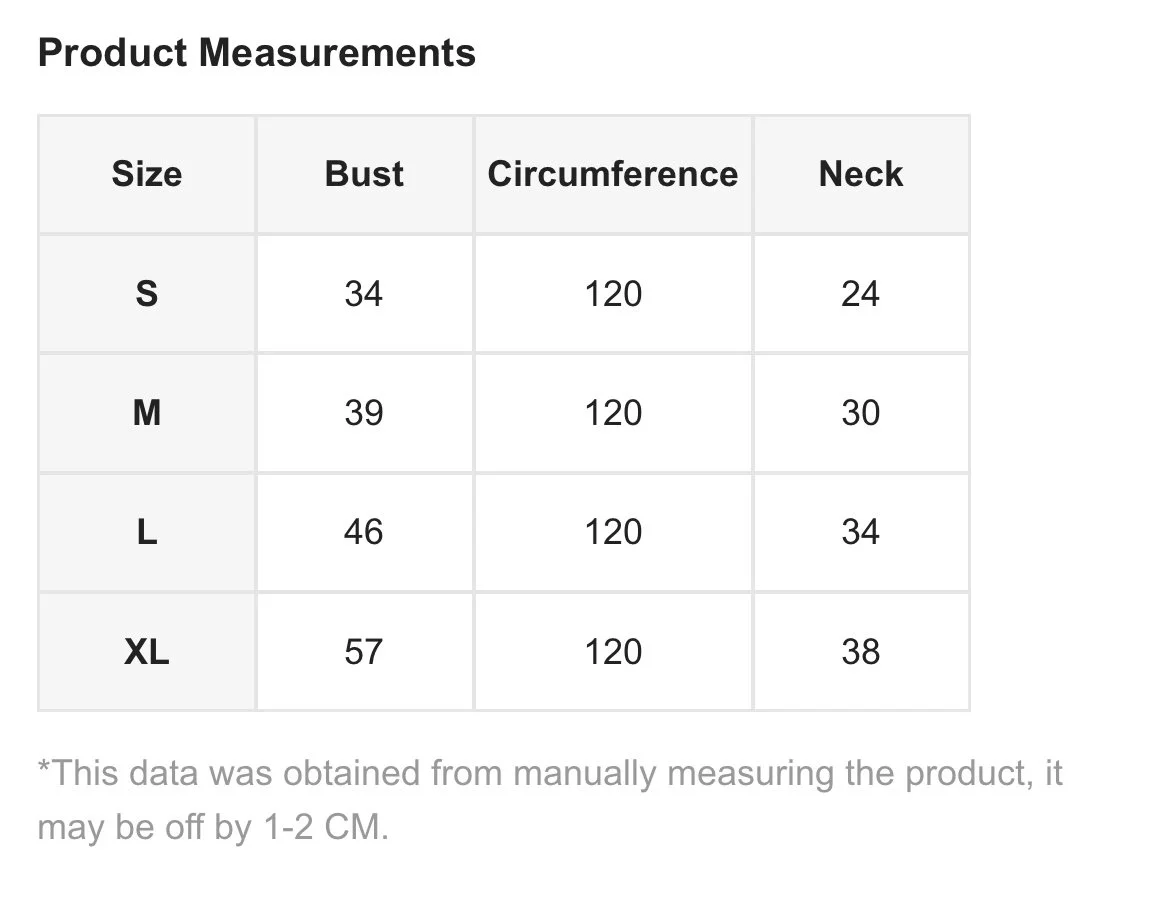Select the L size row label
This screenshot has width=1170, height=903.
tap(147, 532)
